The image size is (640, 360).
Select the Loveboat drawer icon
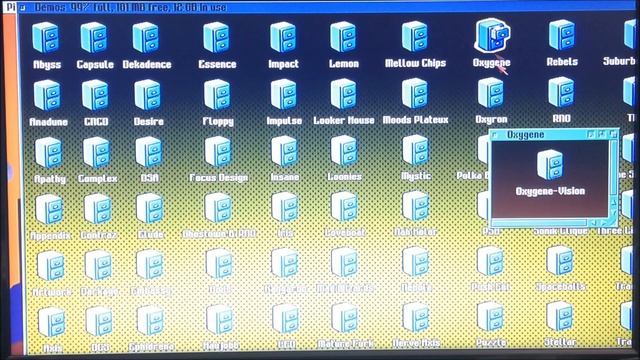tap(345, 208)
